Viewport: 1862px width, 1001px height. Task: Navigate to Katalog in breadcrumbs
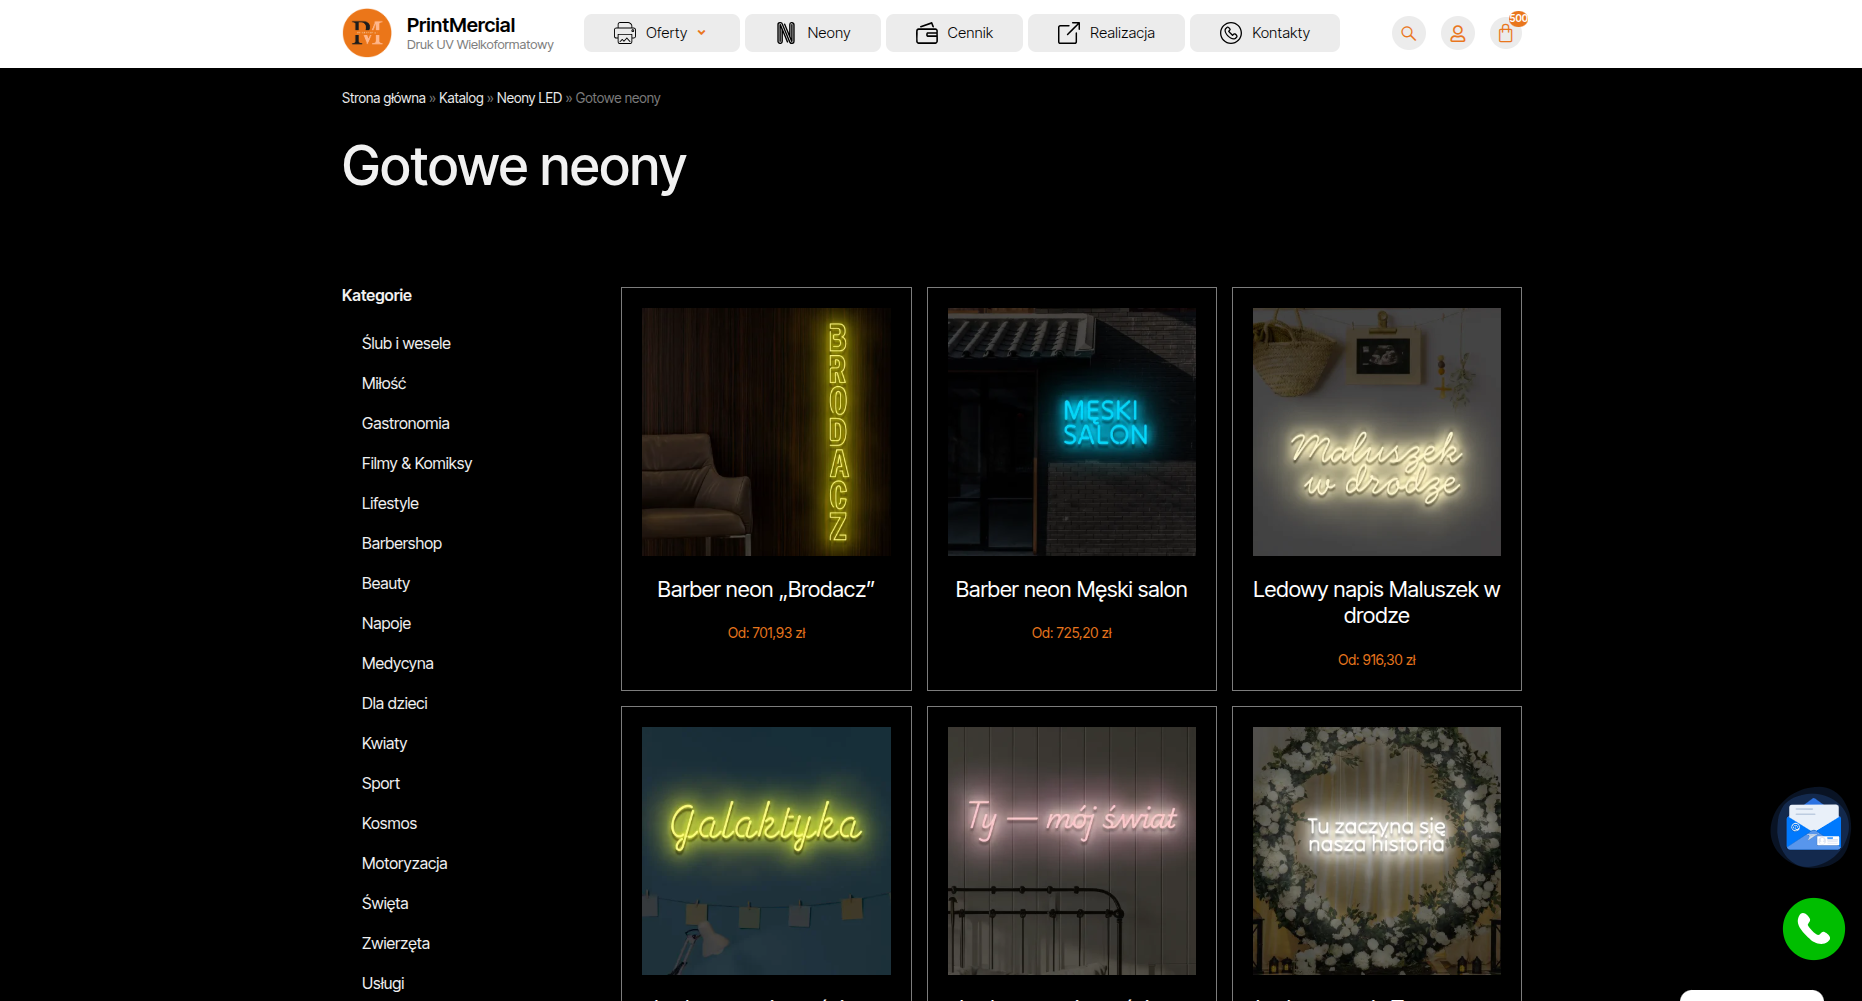(461, 98)
